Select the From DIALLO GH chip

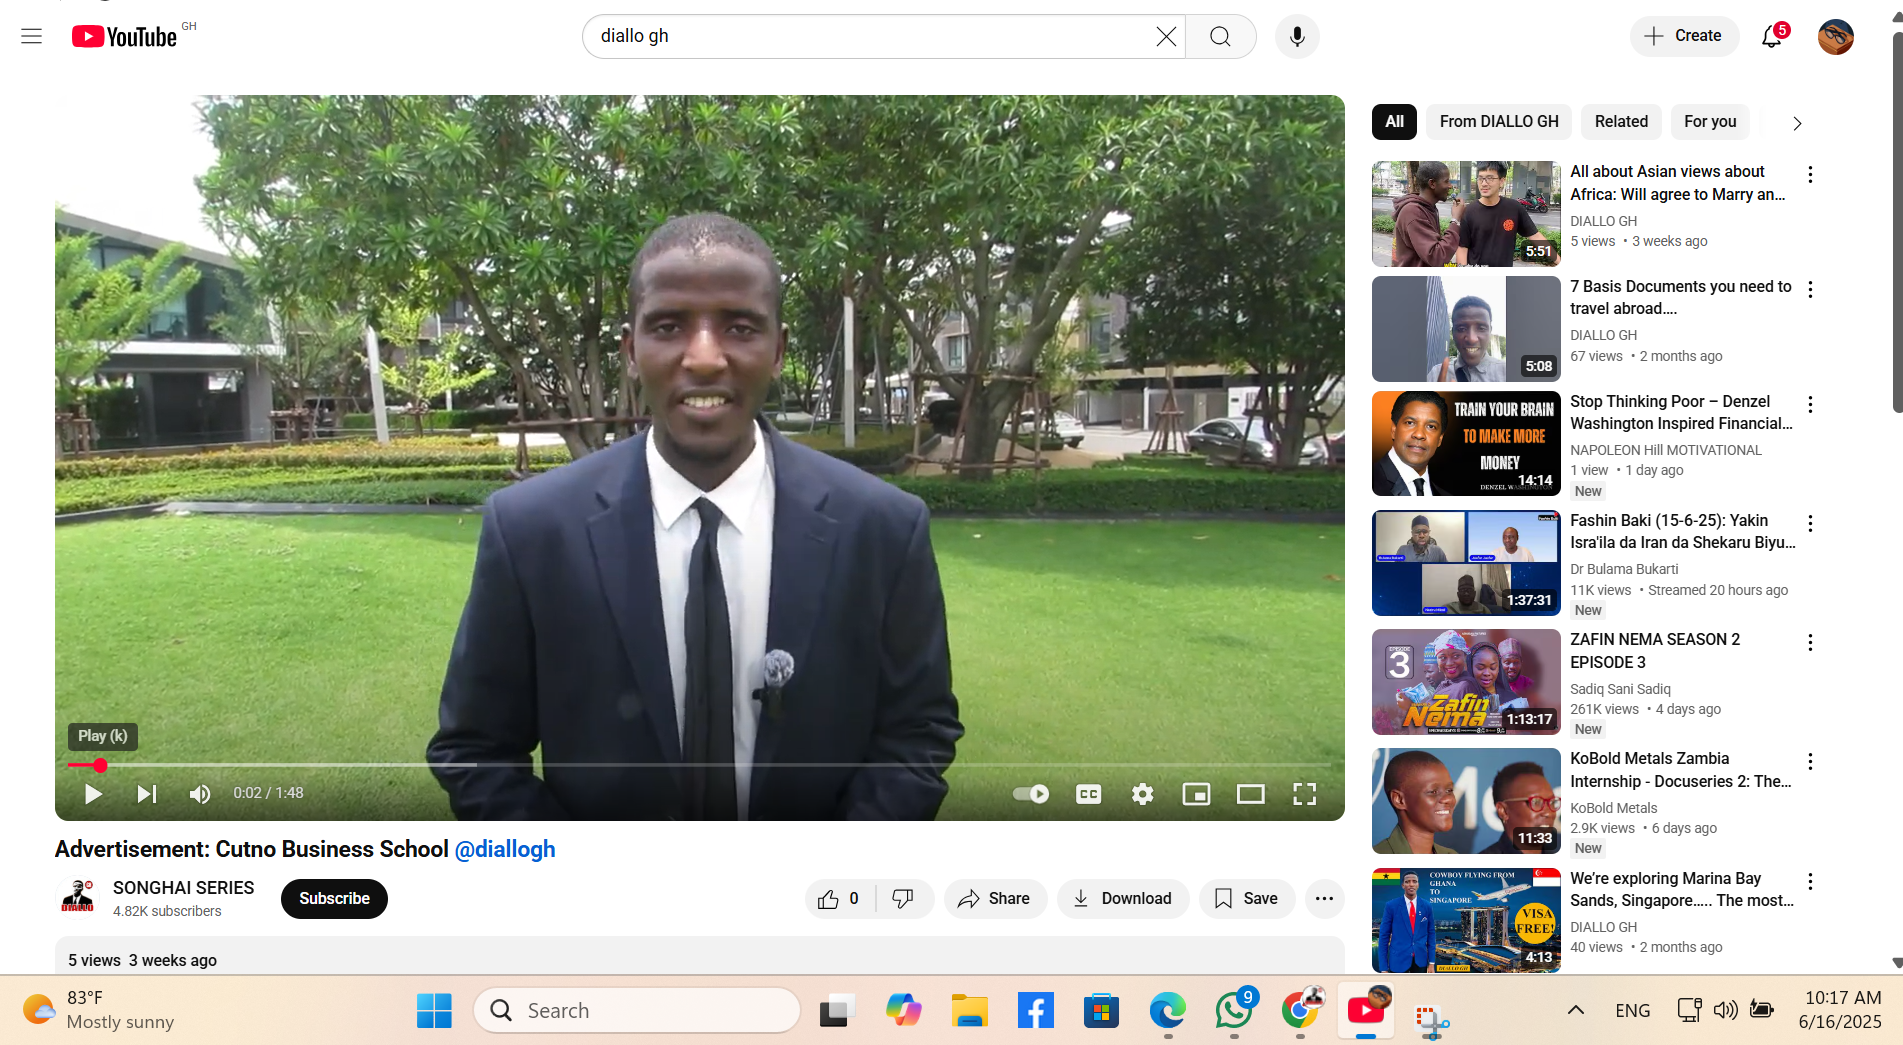(1499, 122)
